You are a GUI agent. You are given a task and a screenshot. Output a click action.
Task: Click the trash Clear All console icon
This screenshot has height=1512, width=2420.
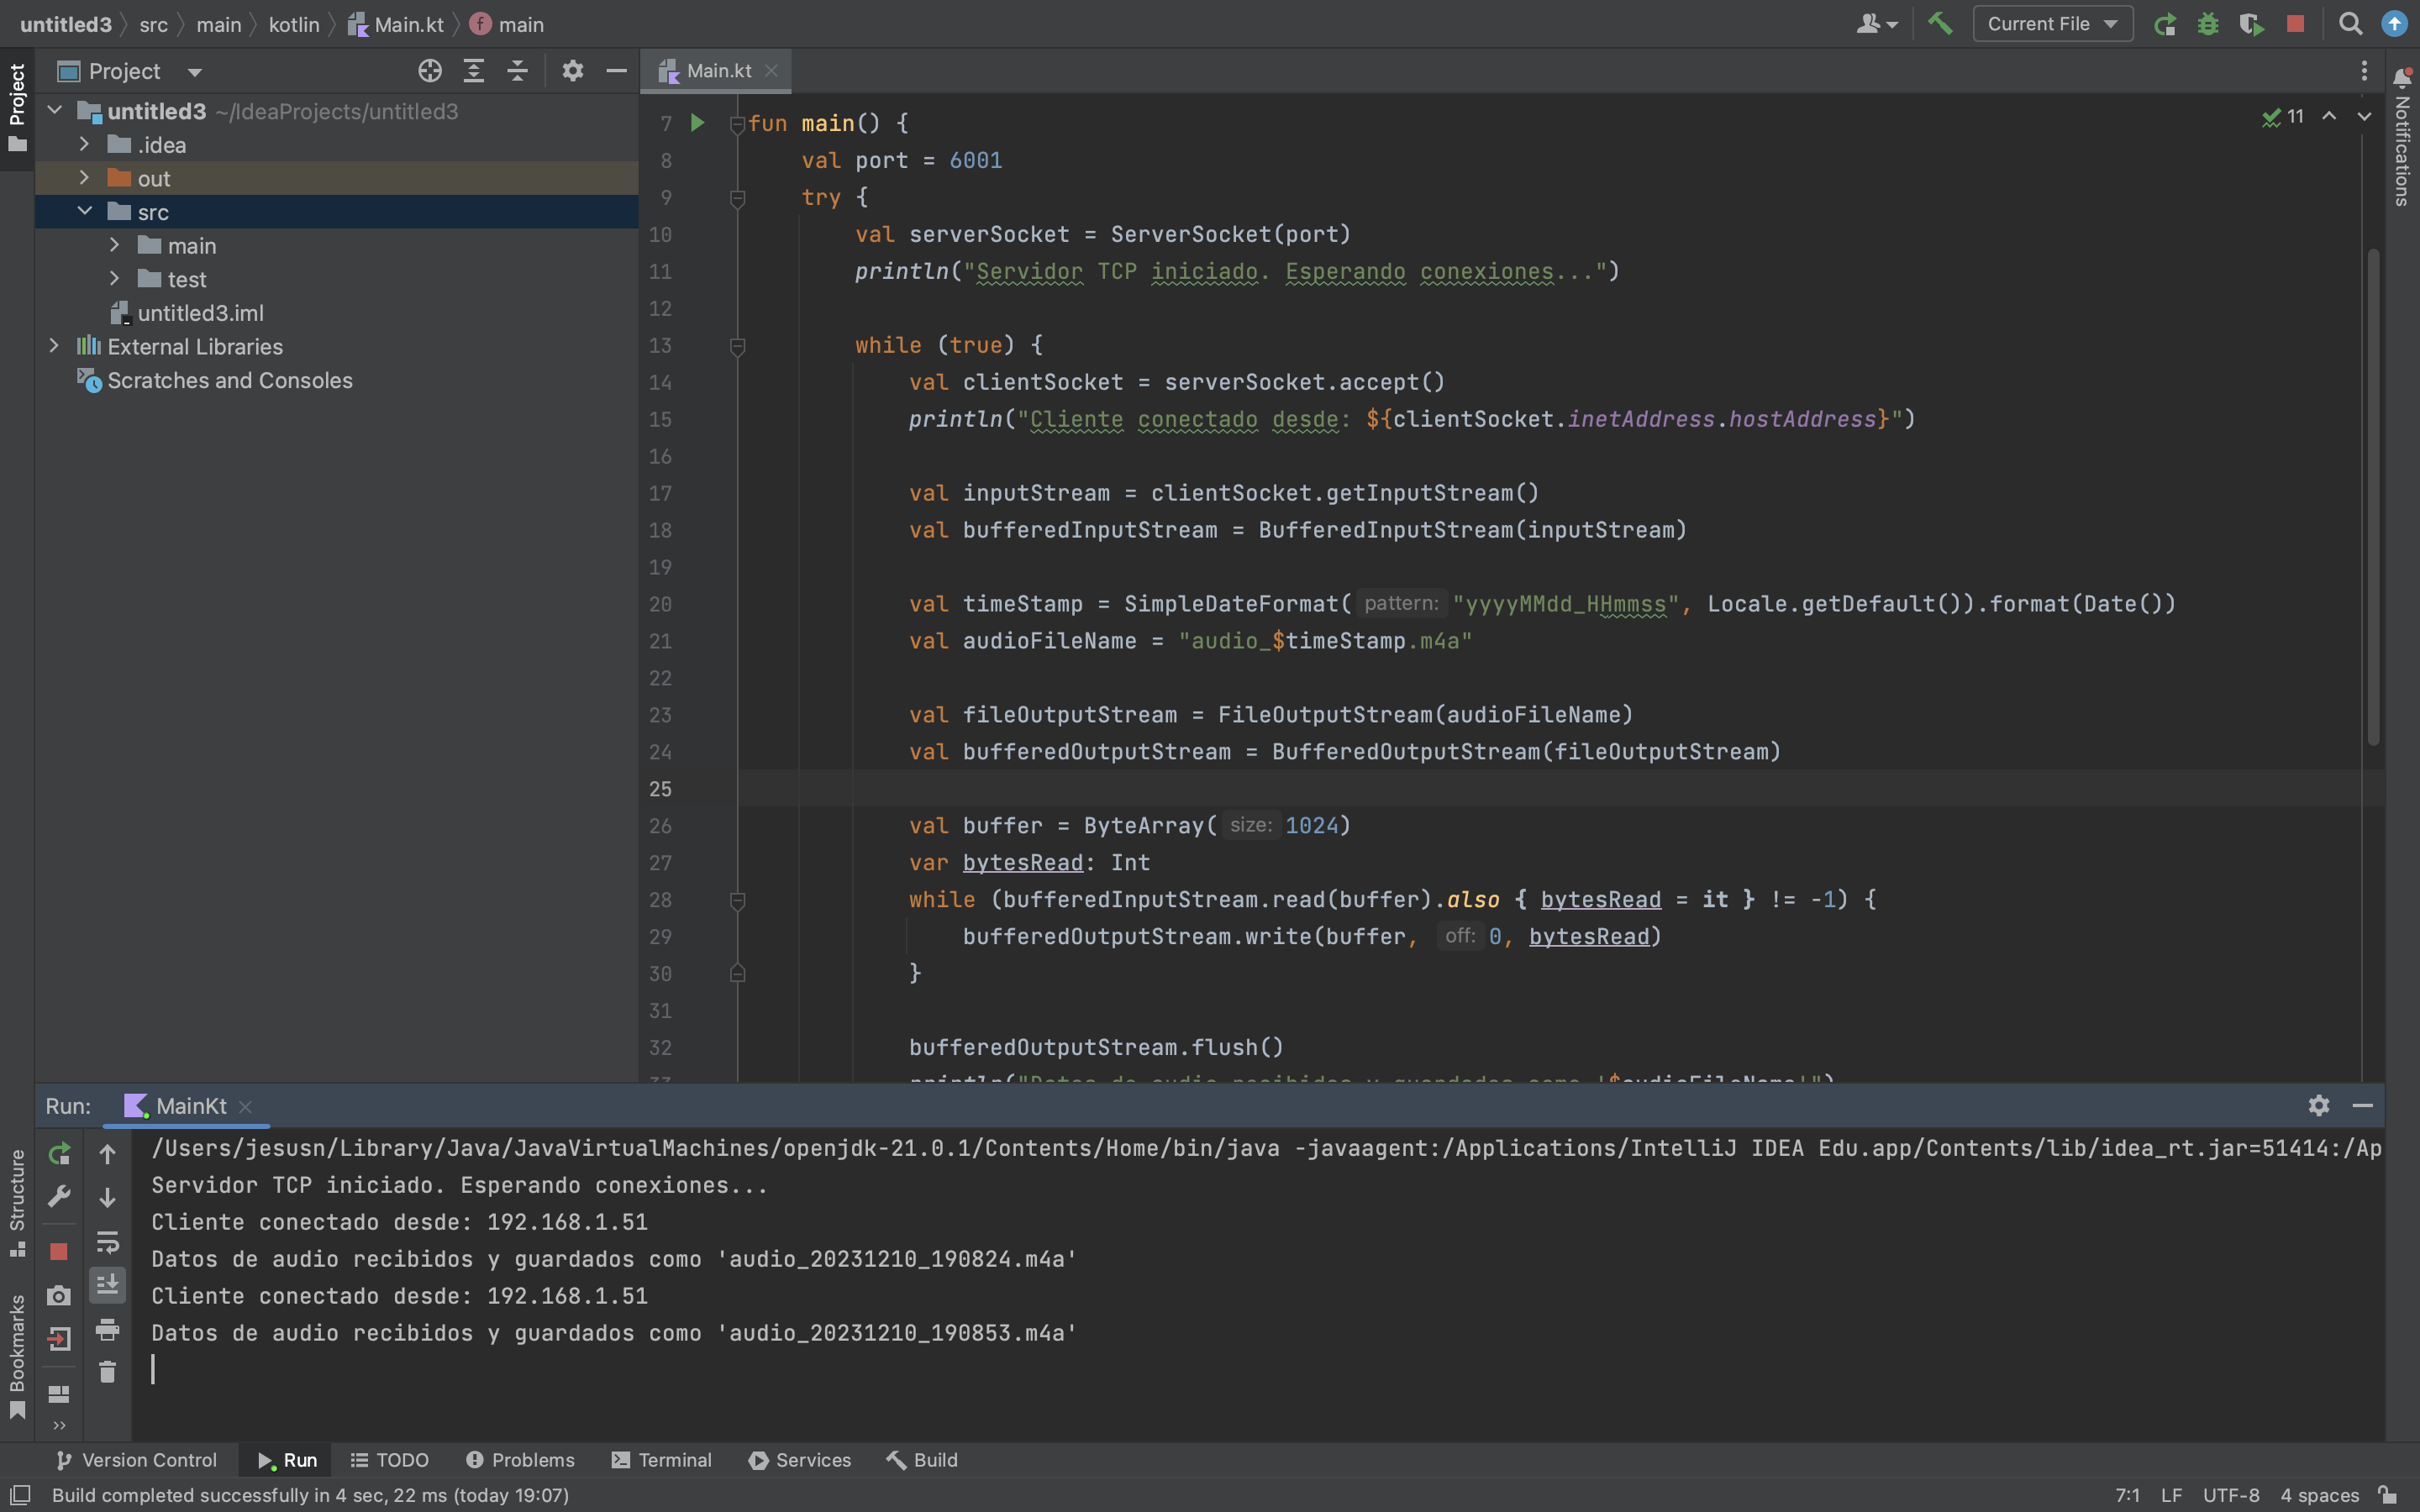[107, 1372]
